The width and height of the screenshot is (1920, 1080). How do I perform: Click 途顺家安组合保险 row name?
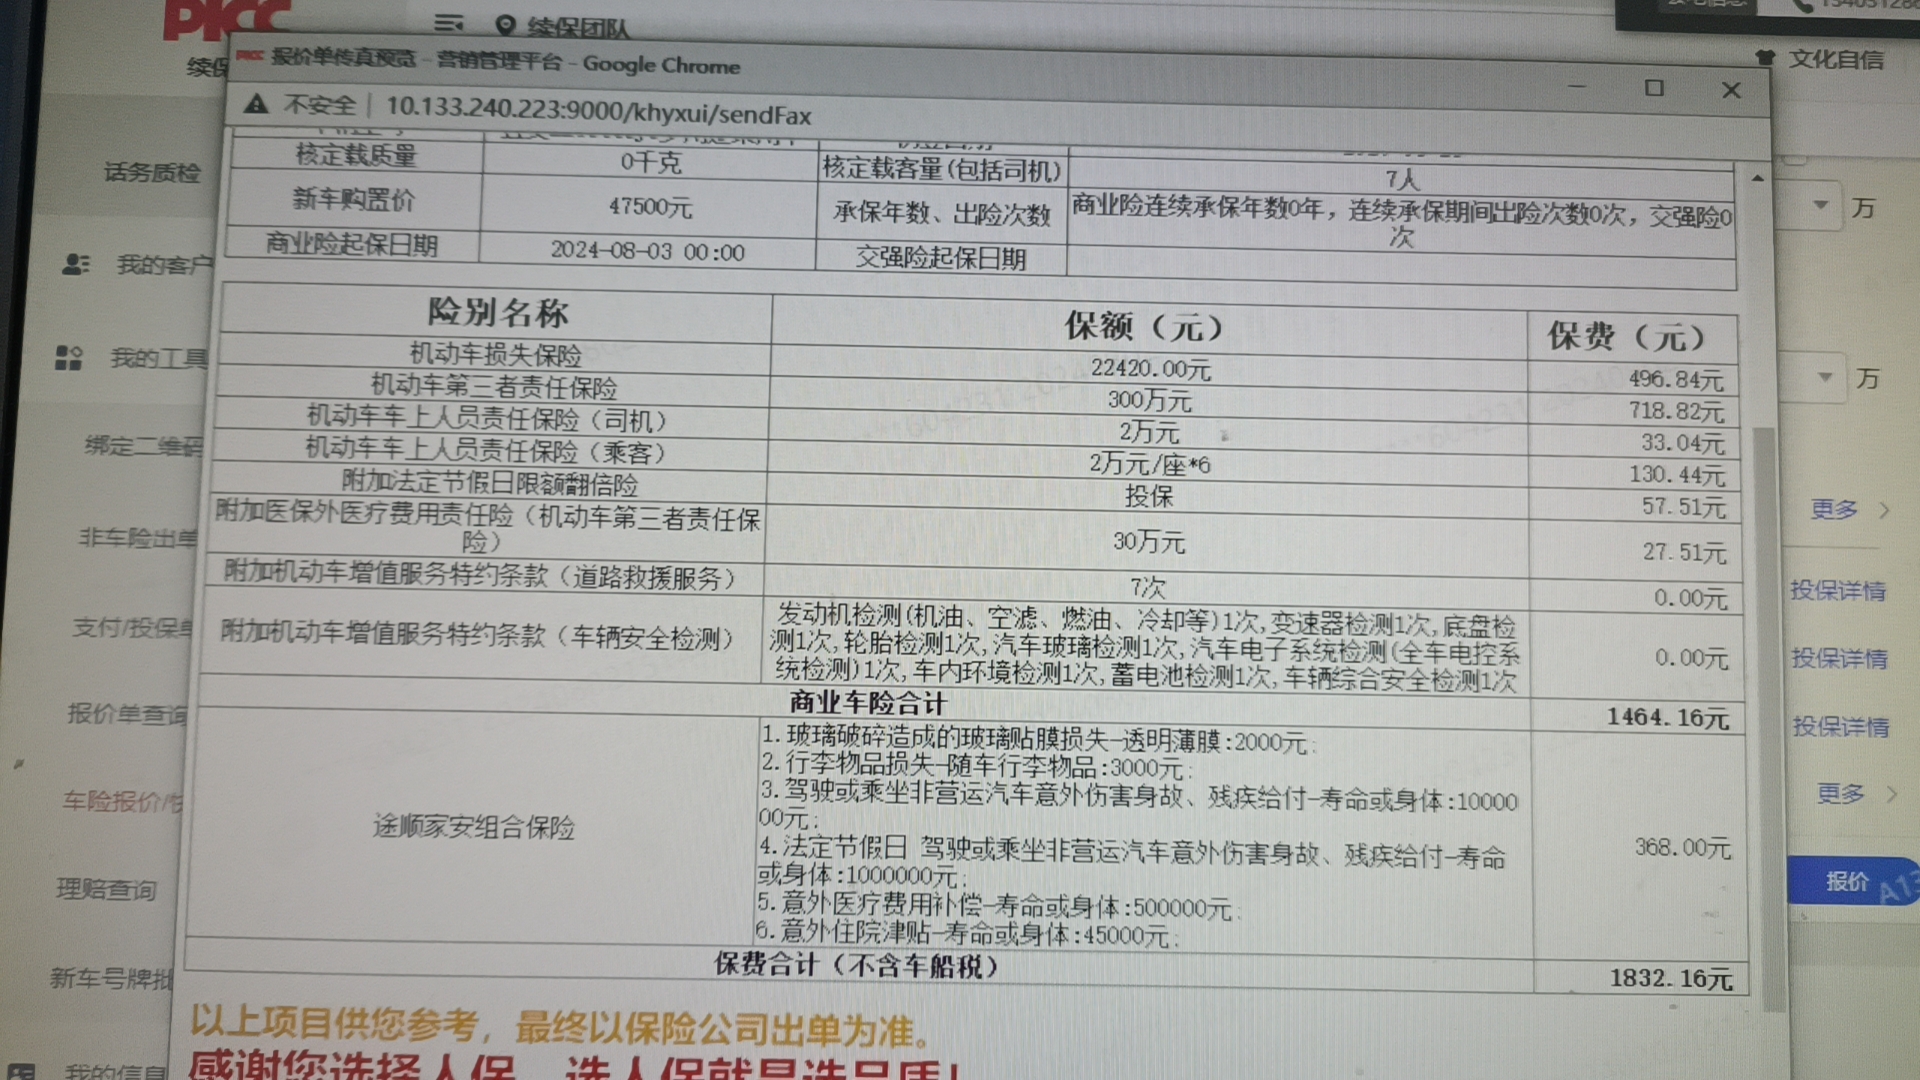coord(474,827)
